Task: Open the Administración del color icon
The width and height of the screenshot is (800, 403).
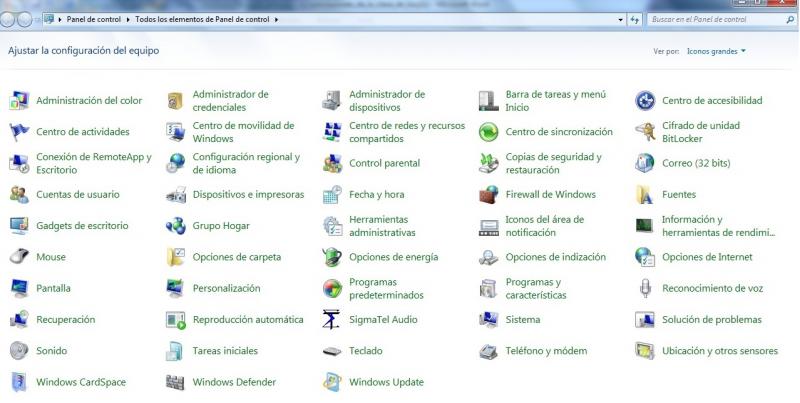Action: pos(19,100)
